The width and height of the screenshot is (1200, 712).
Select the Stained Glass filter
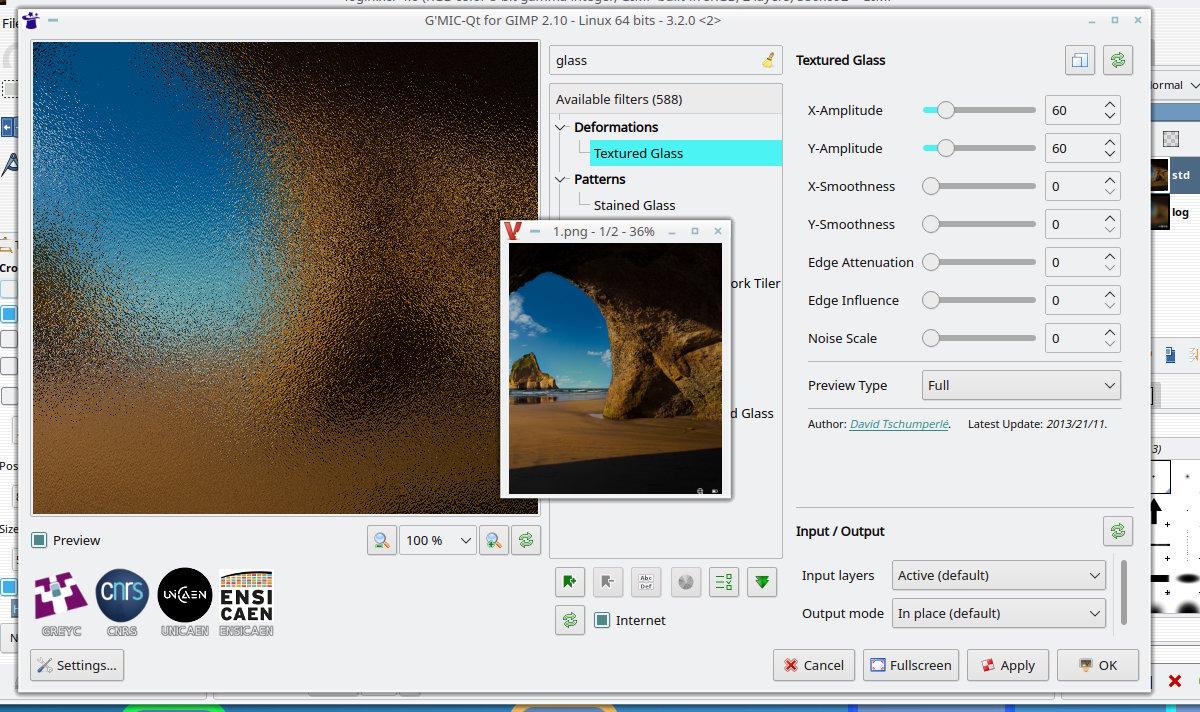[634, 205]
